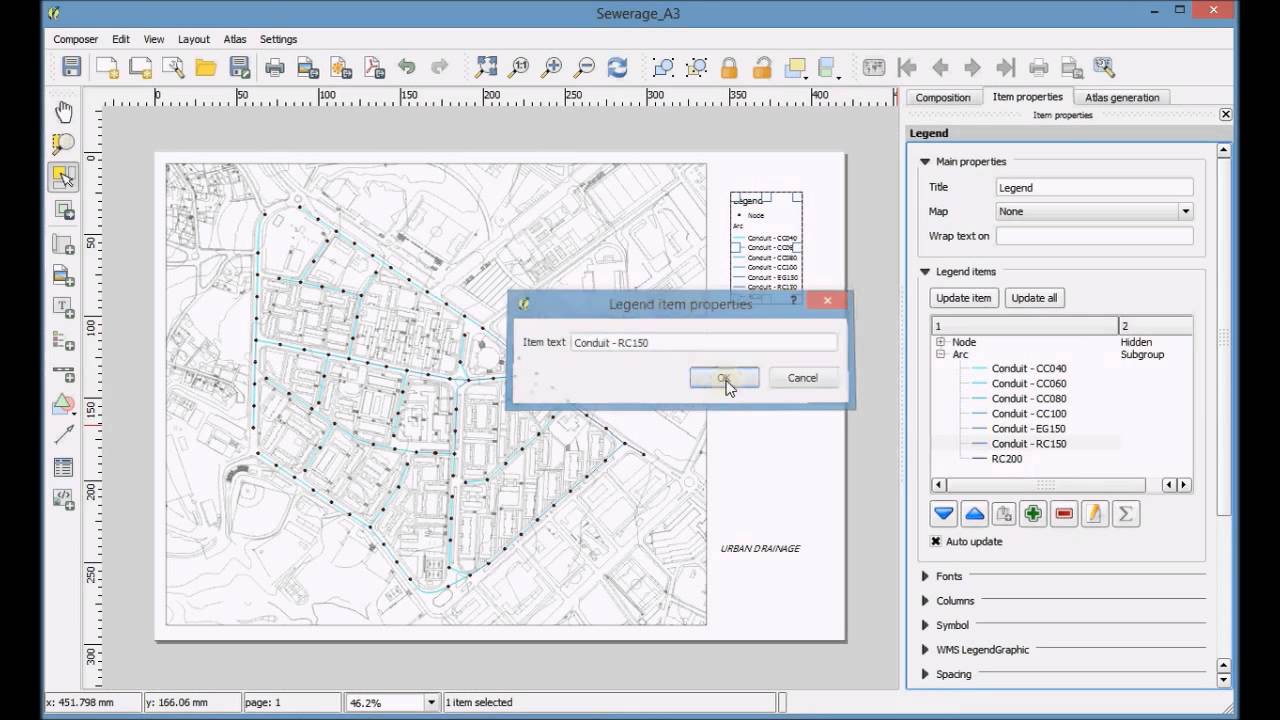Go to first atlas feature
Screen dimensions: 1280x720
(907, 67)
